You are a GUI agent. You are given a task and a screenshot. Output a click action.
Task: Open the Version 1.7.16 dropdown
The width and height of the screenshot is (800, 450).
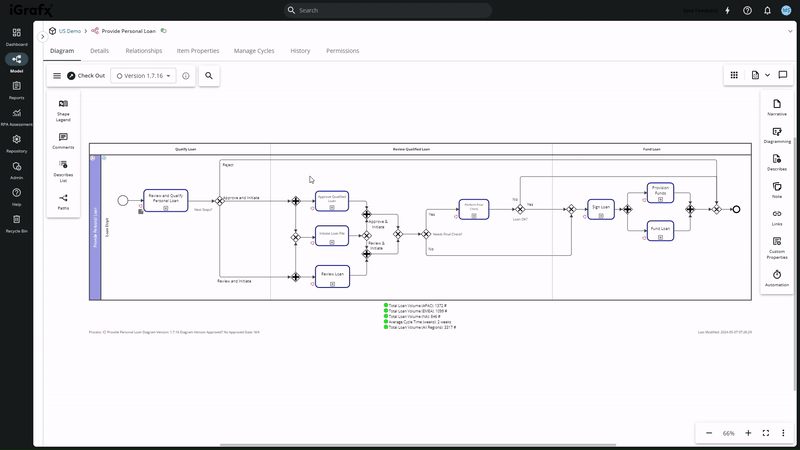pos(144,75)
